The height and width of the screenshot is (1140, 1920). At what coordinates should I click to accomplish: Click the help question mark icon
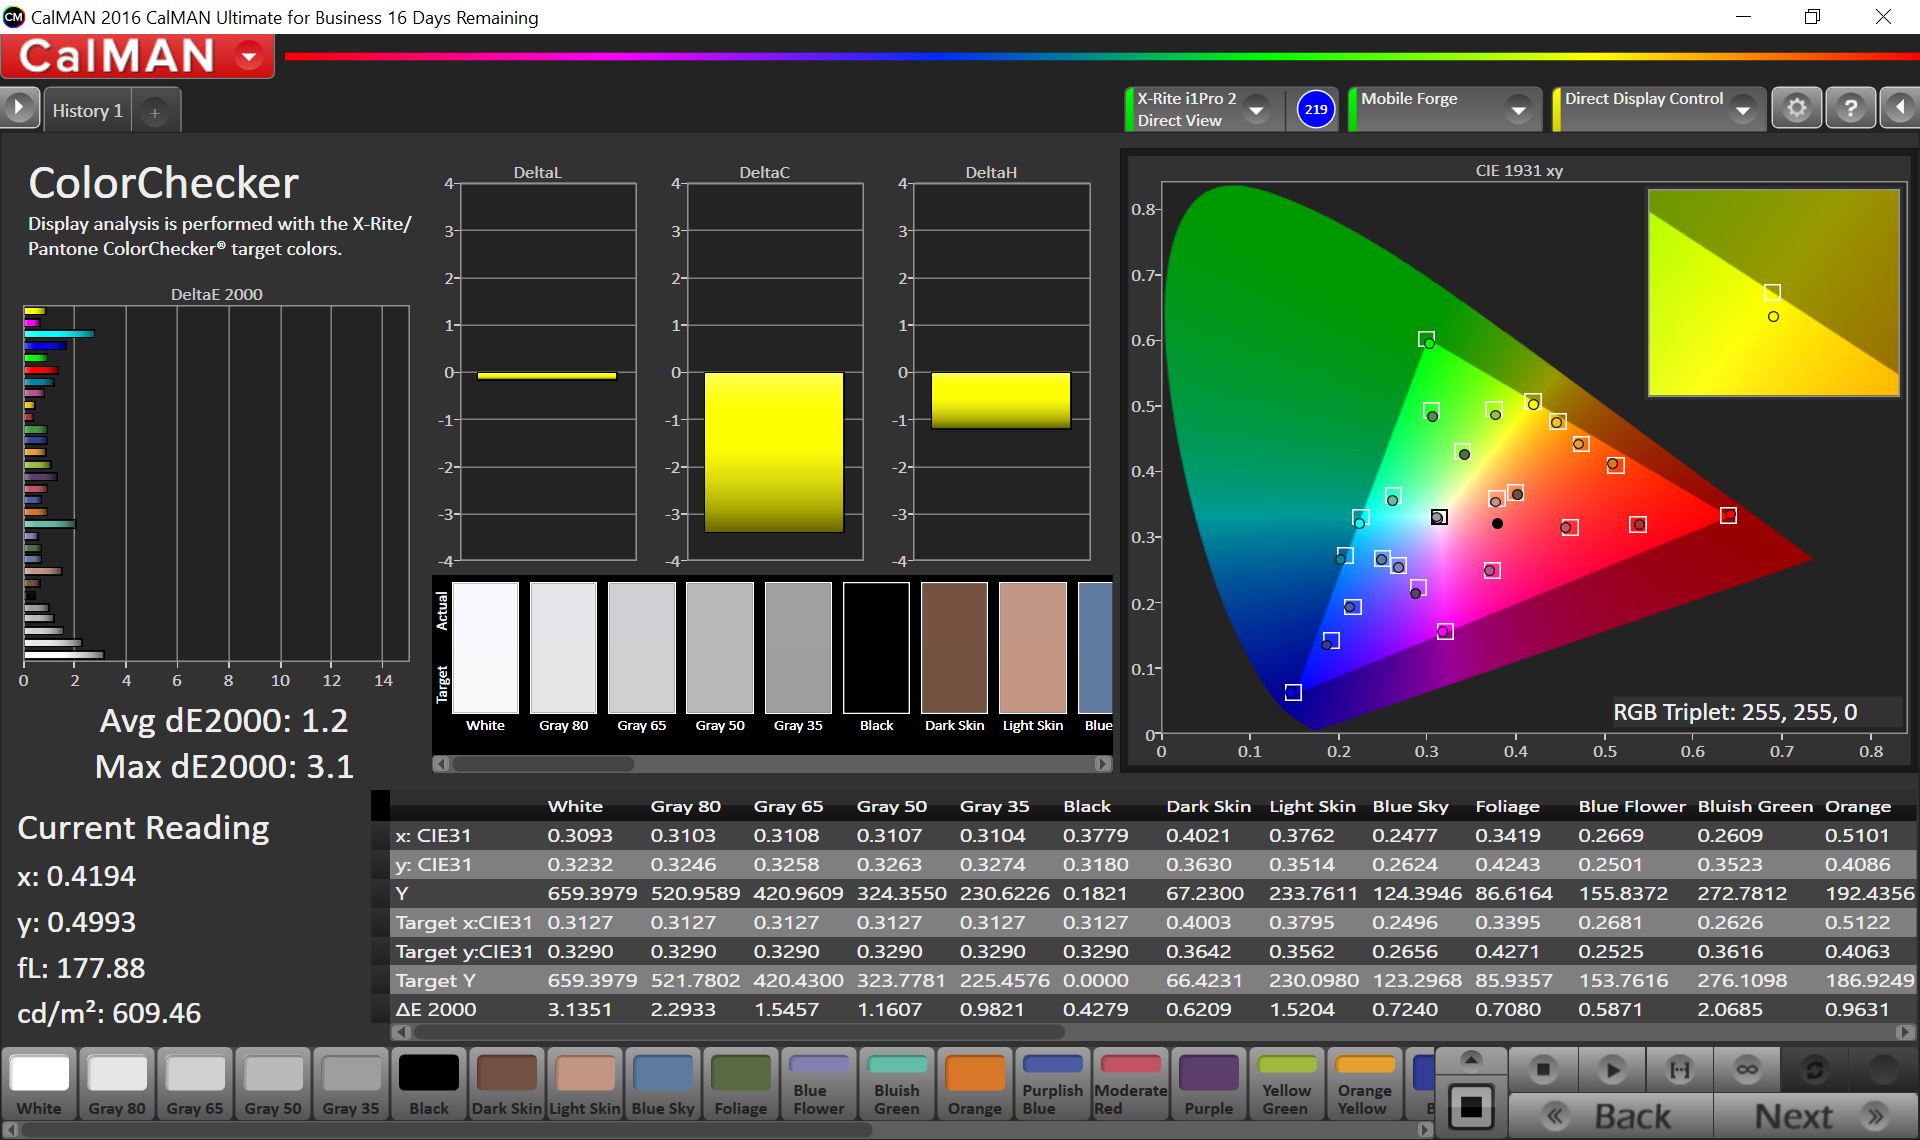(1850, 108)
